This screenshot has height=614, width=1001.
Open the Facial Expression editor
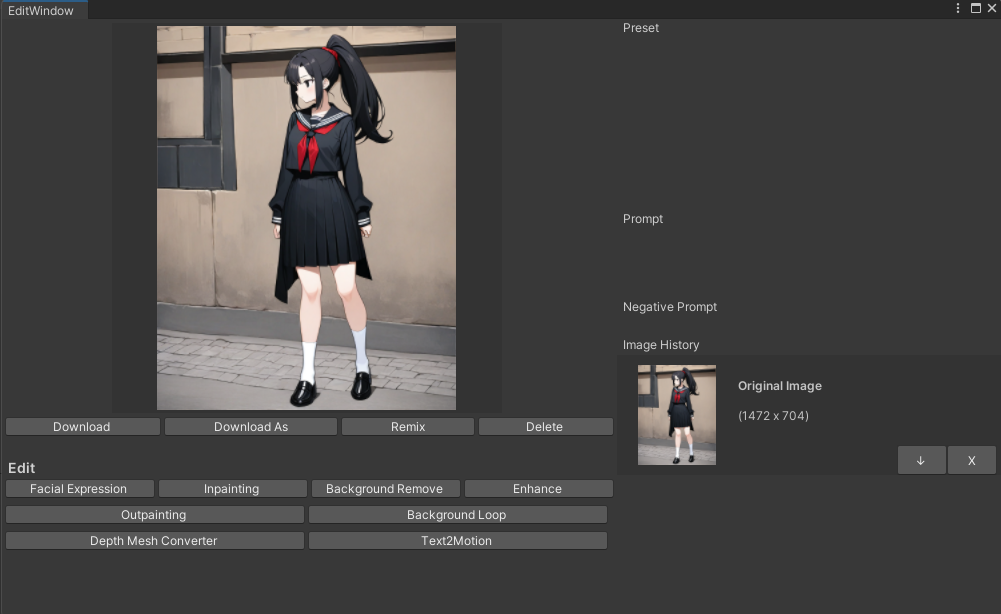coord(79,489)
